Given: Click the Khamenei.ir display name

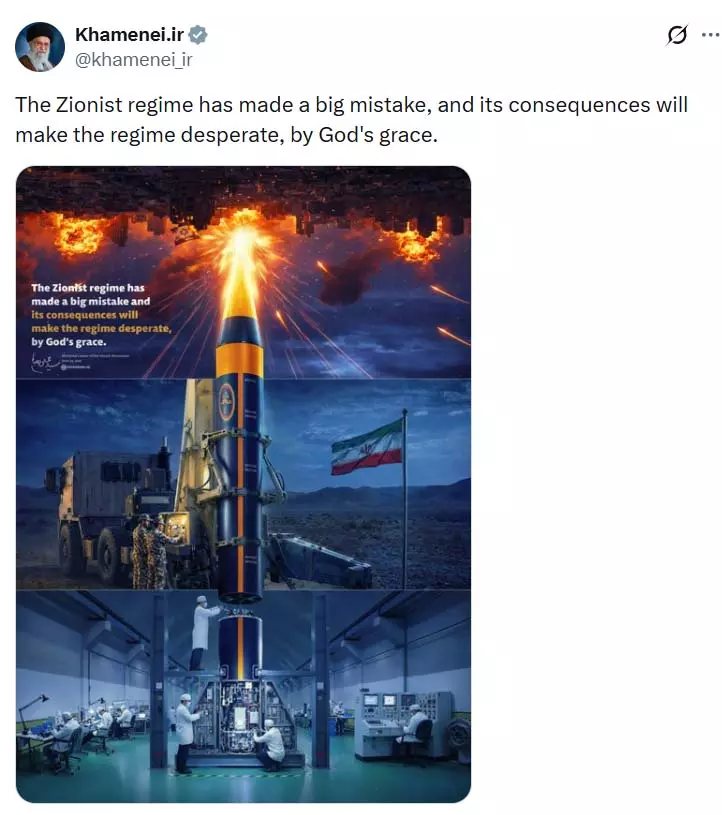Looking at the screenshot, I should [x=129, y=34].
